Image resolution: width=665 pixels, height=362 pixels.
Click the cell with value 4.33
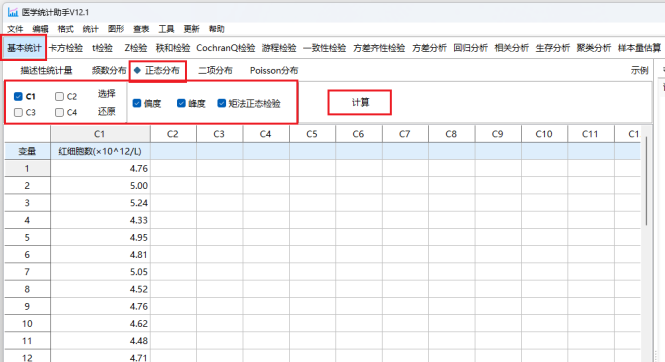100,220
